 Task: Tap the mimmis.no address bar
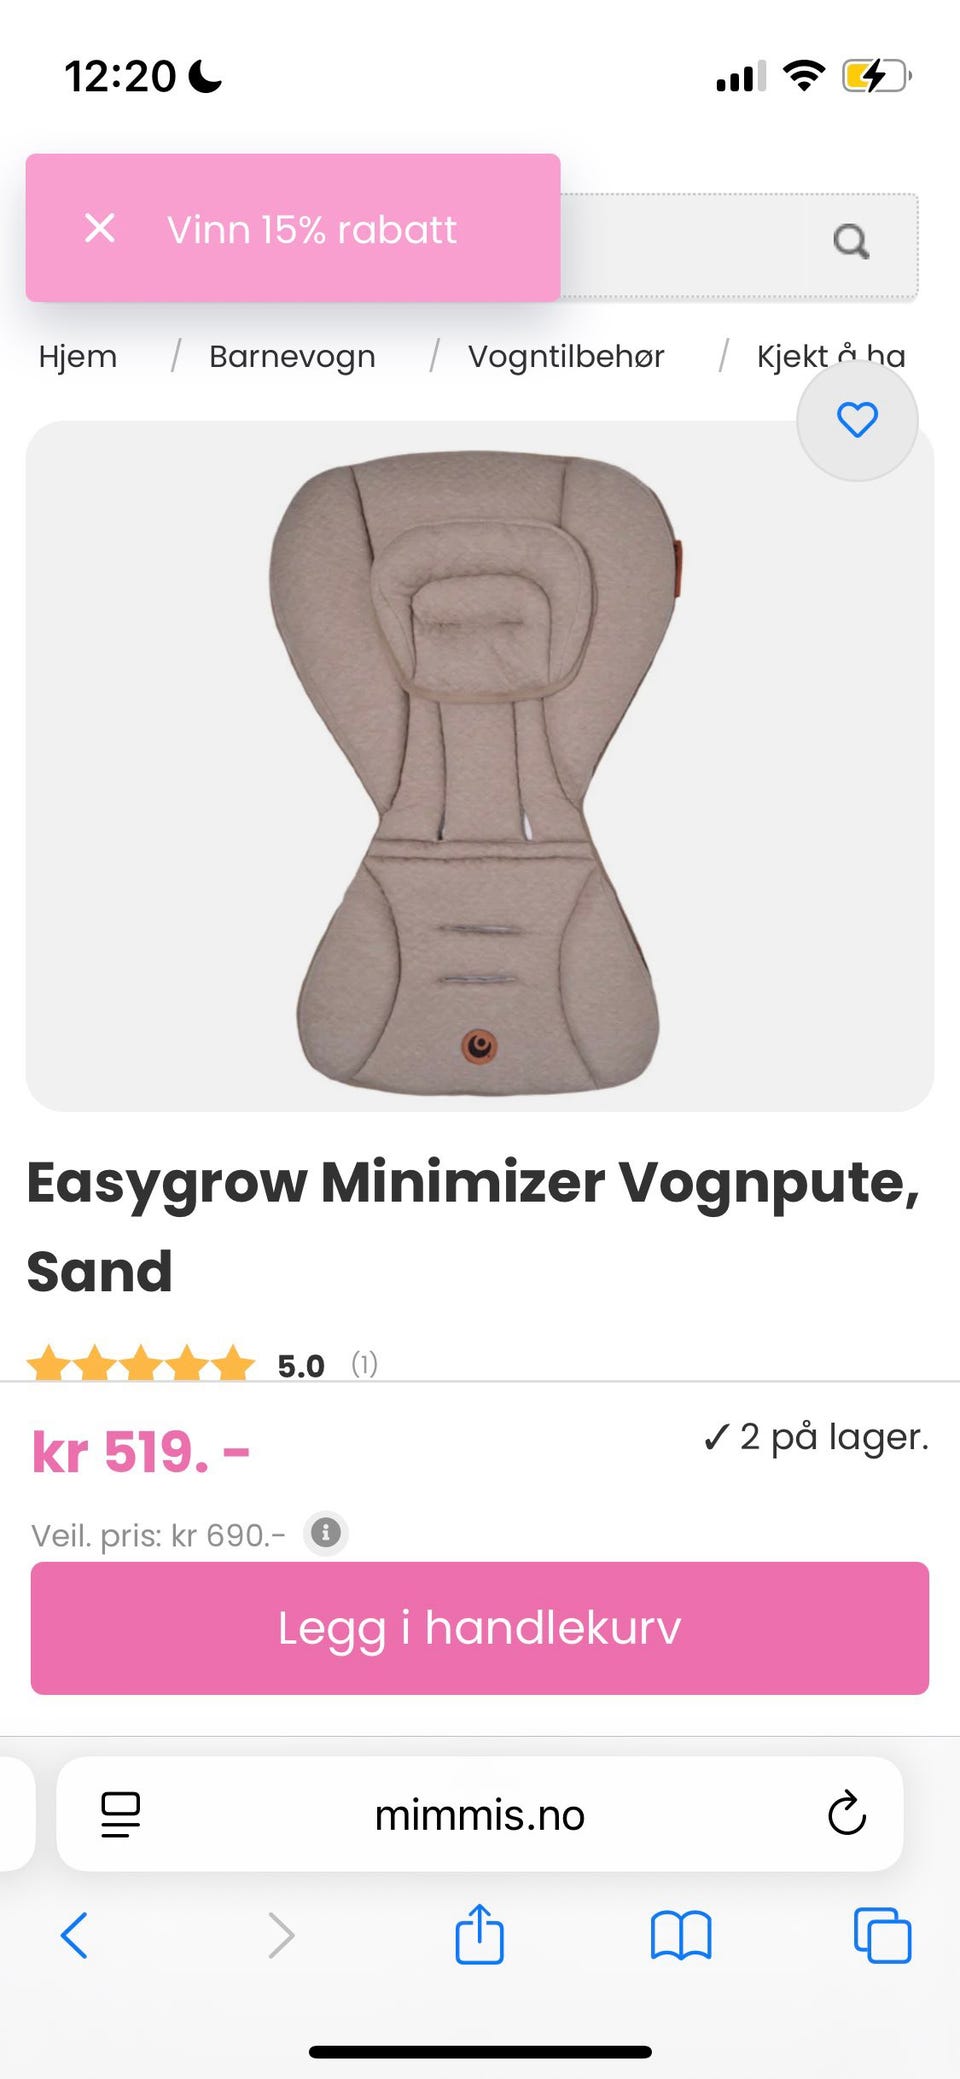click(480, 1814)
